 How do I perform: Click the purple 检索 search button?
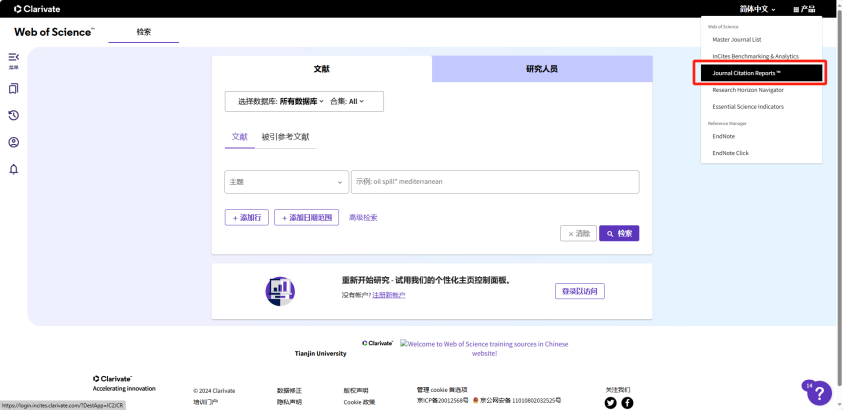[619, 233]
